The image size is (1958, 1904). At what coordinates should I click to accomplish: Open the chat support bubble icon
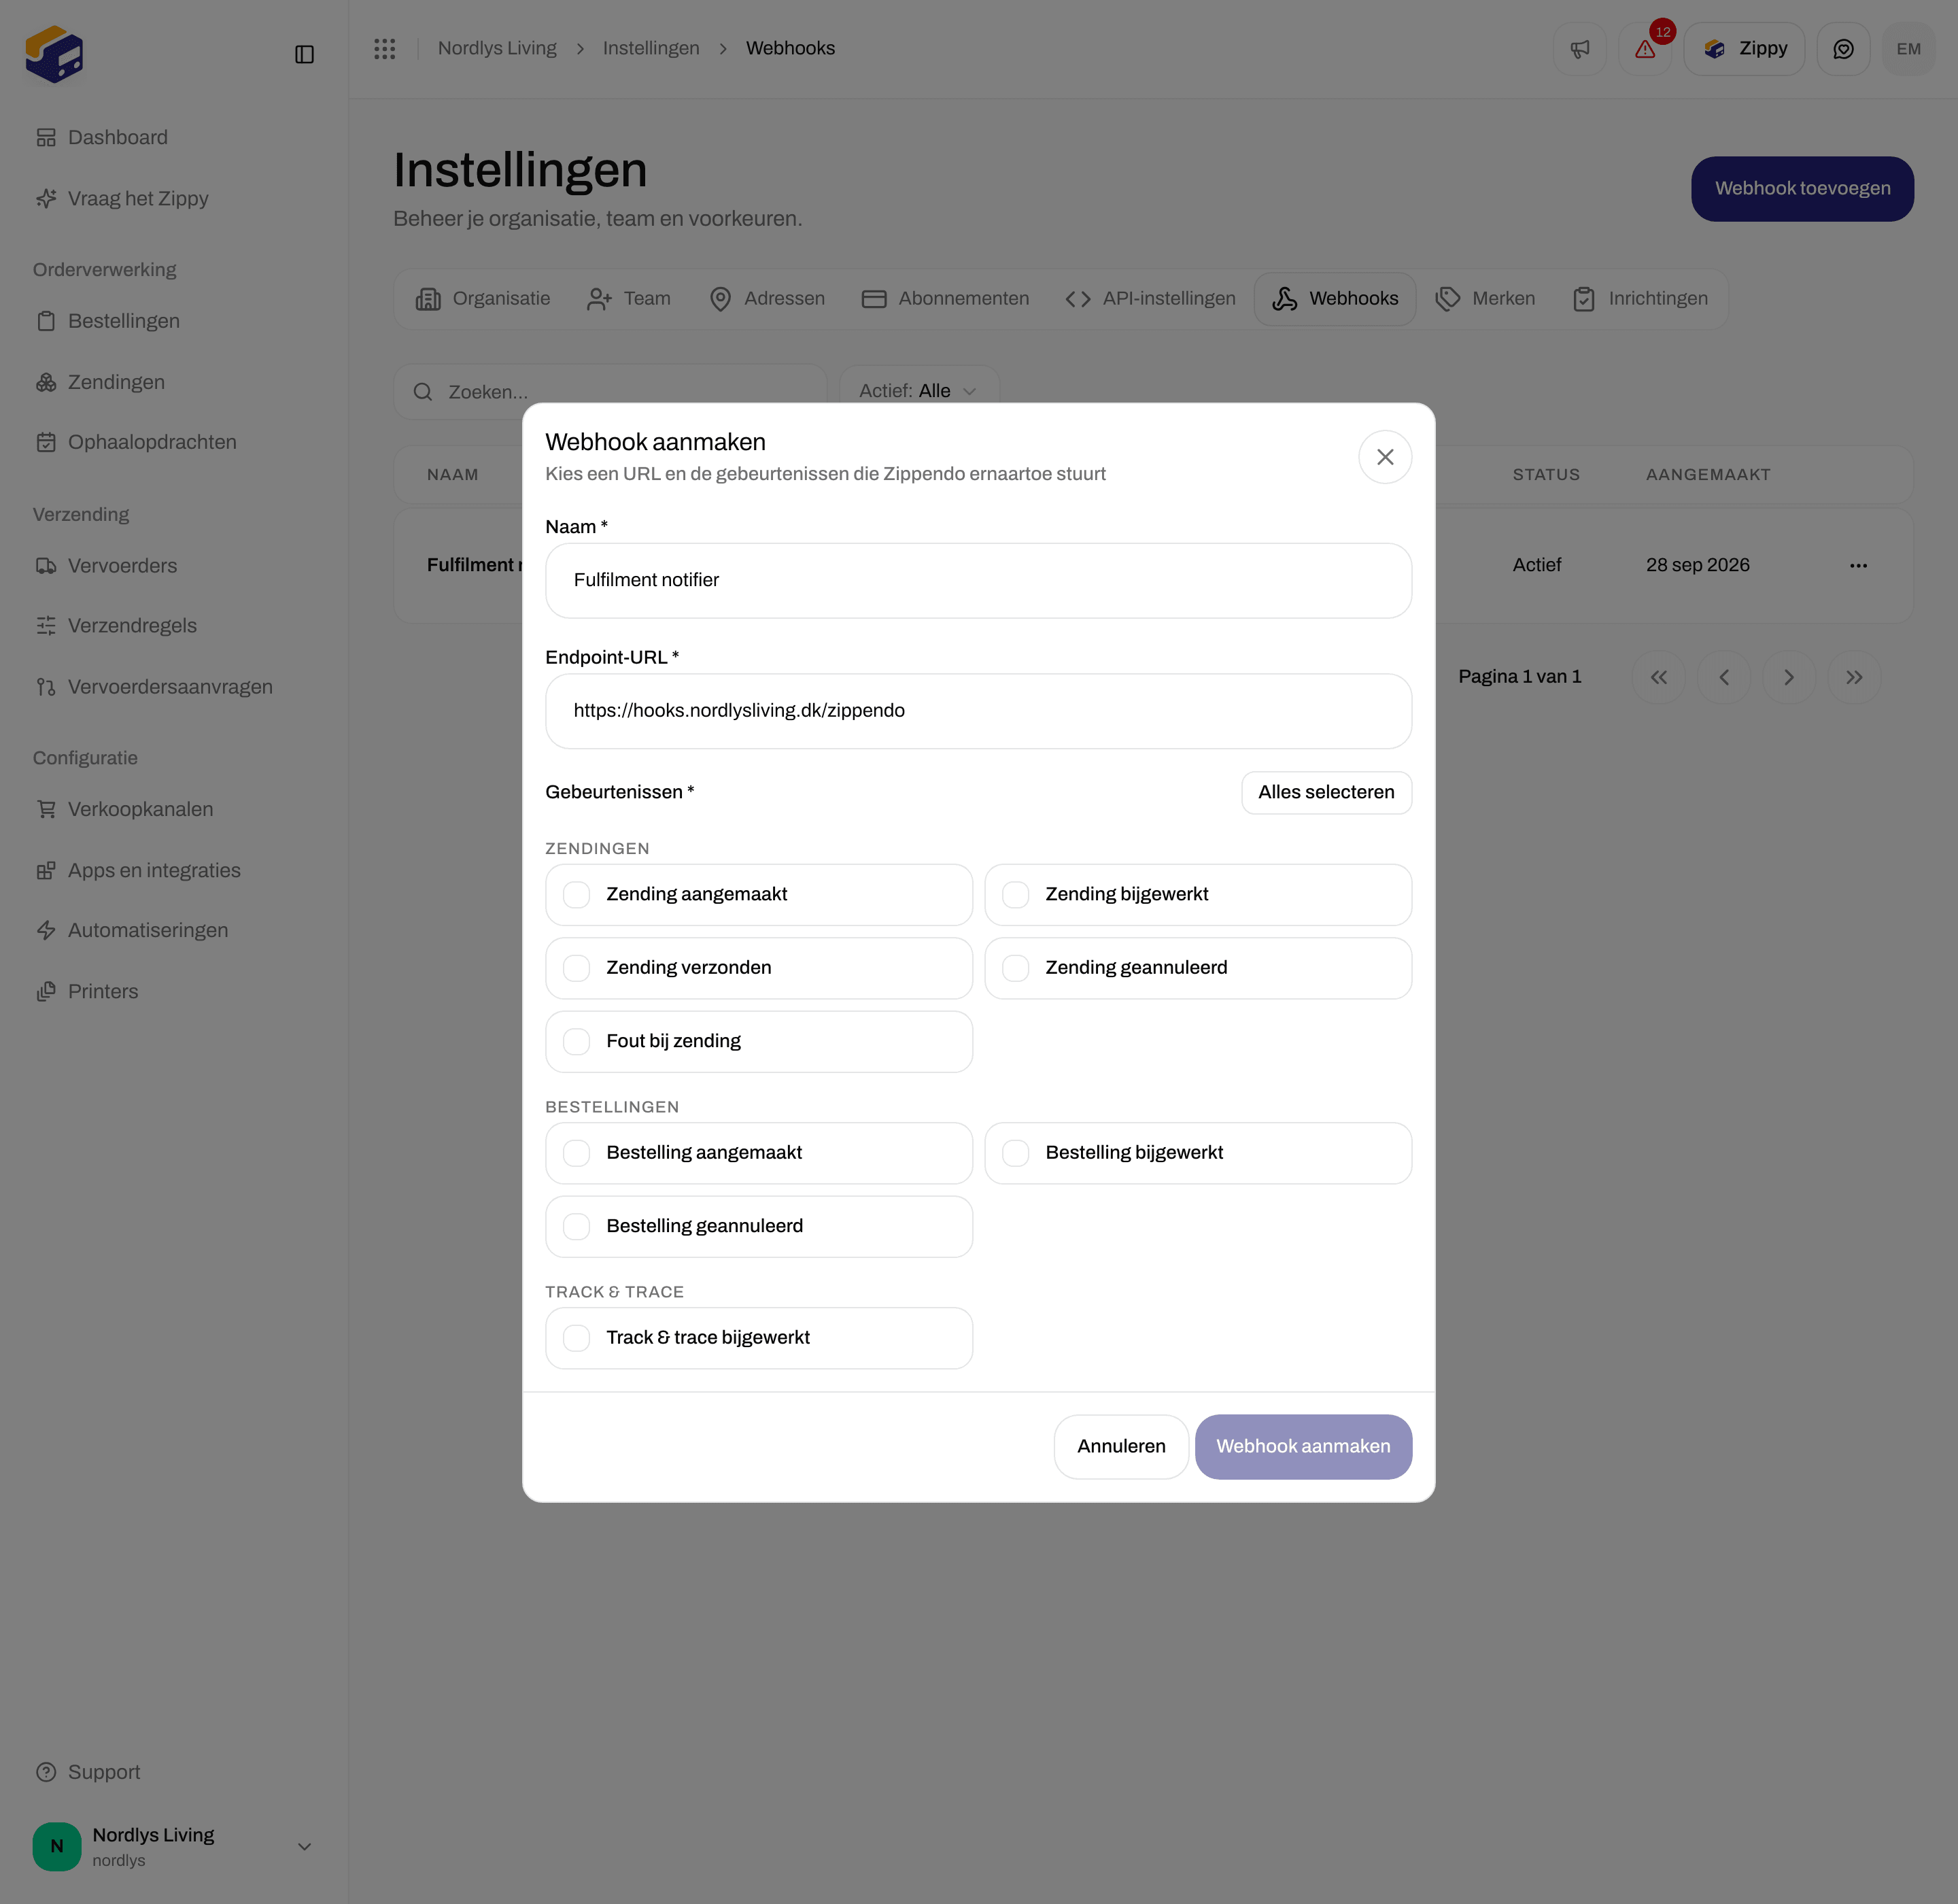[1843, 49]
